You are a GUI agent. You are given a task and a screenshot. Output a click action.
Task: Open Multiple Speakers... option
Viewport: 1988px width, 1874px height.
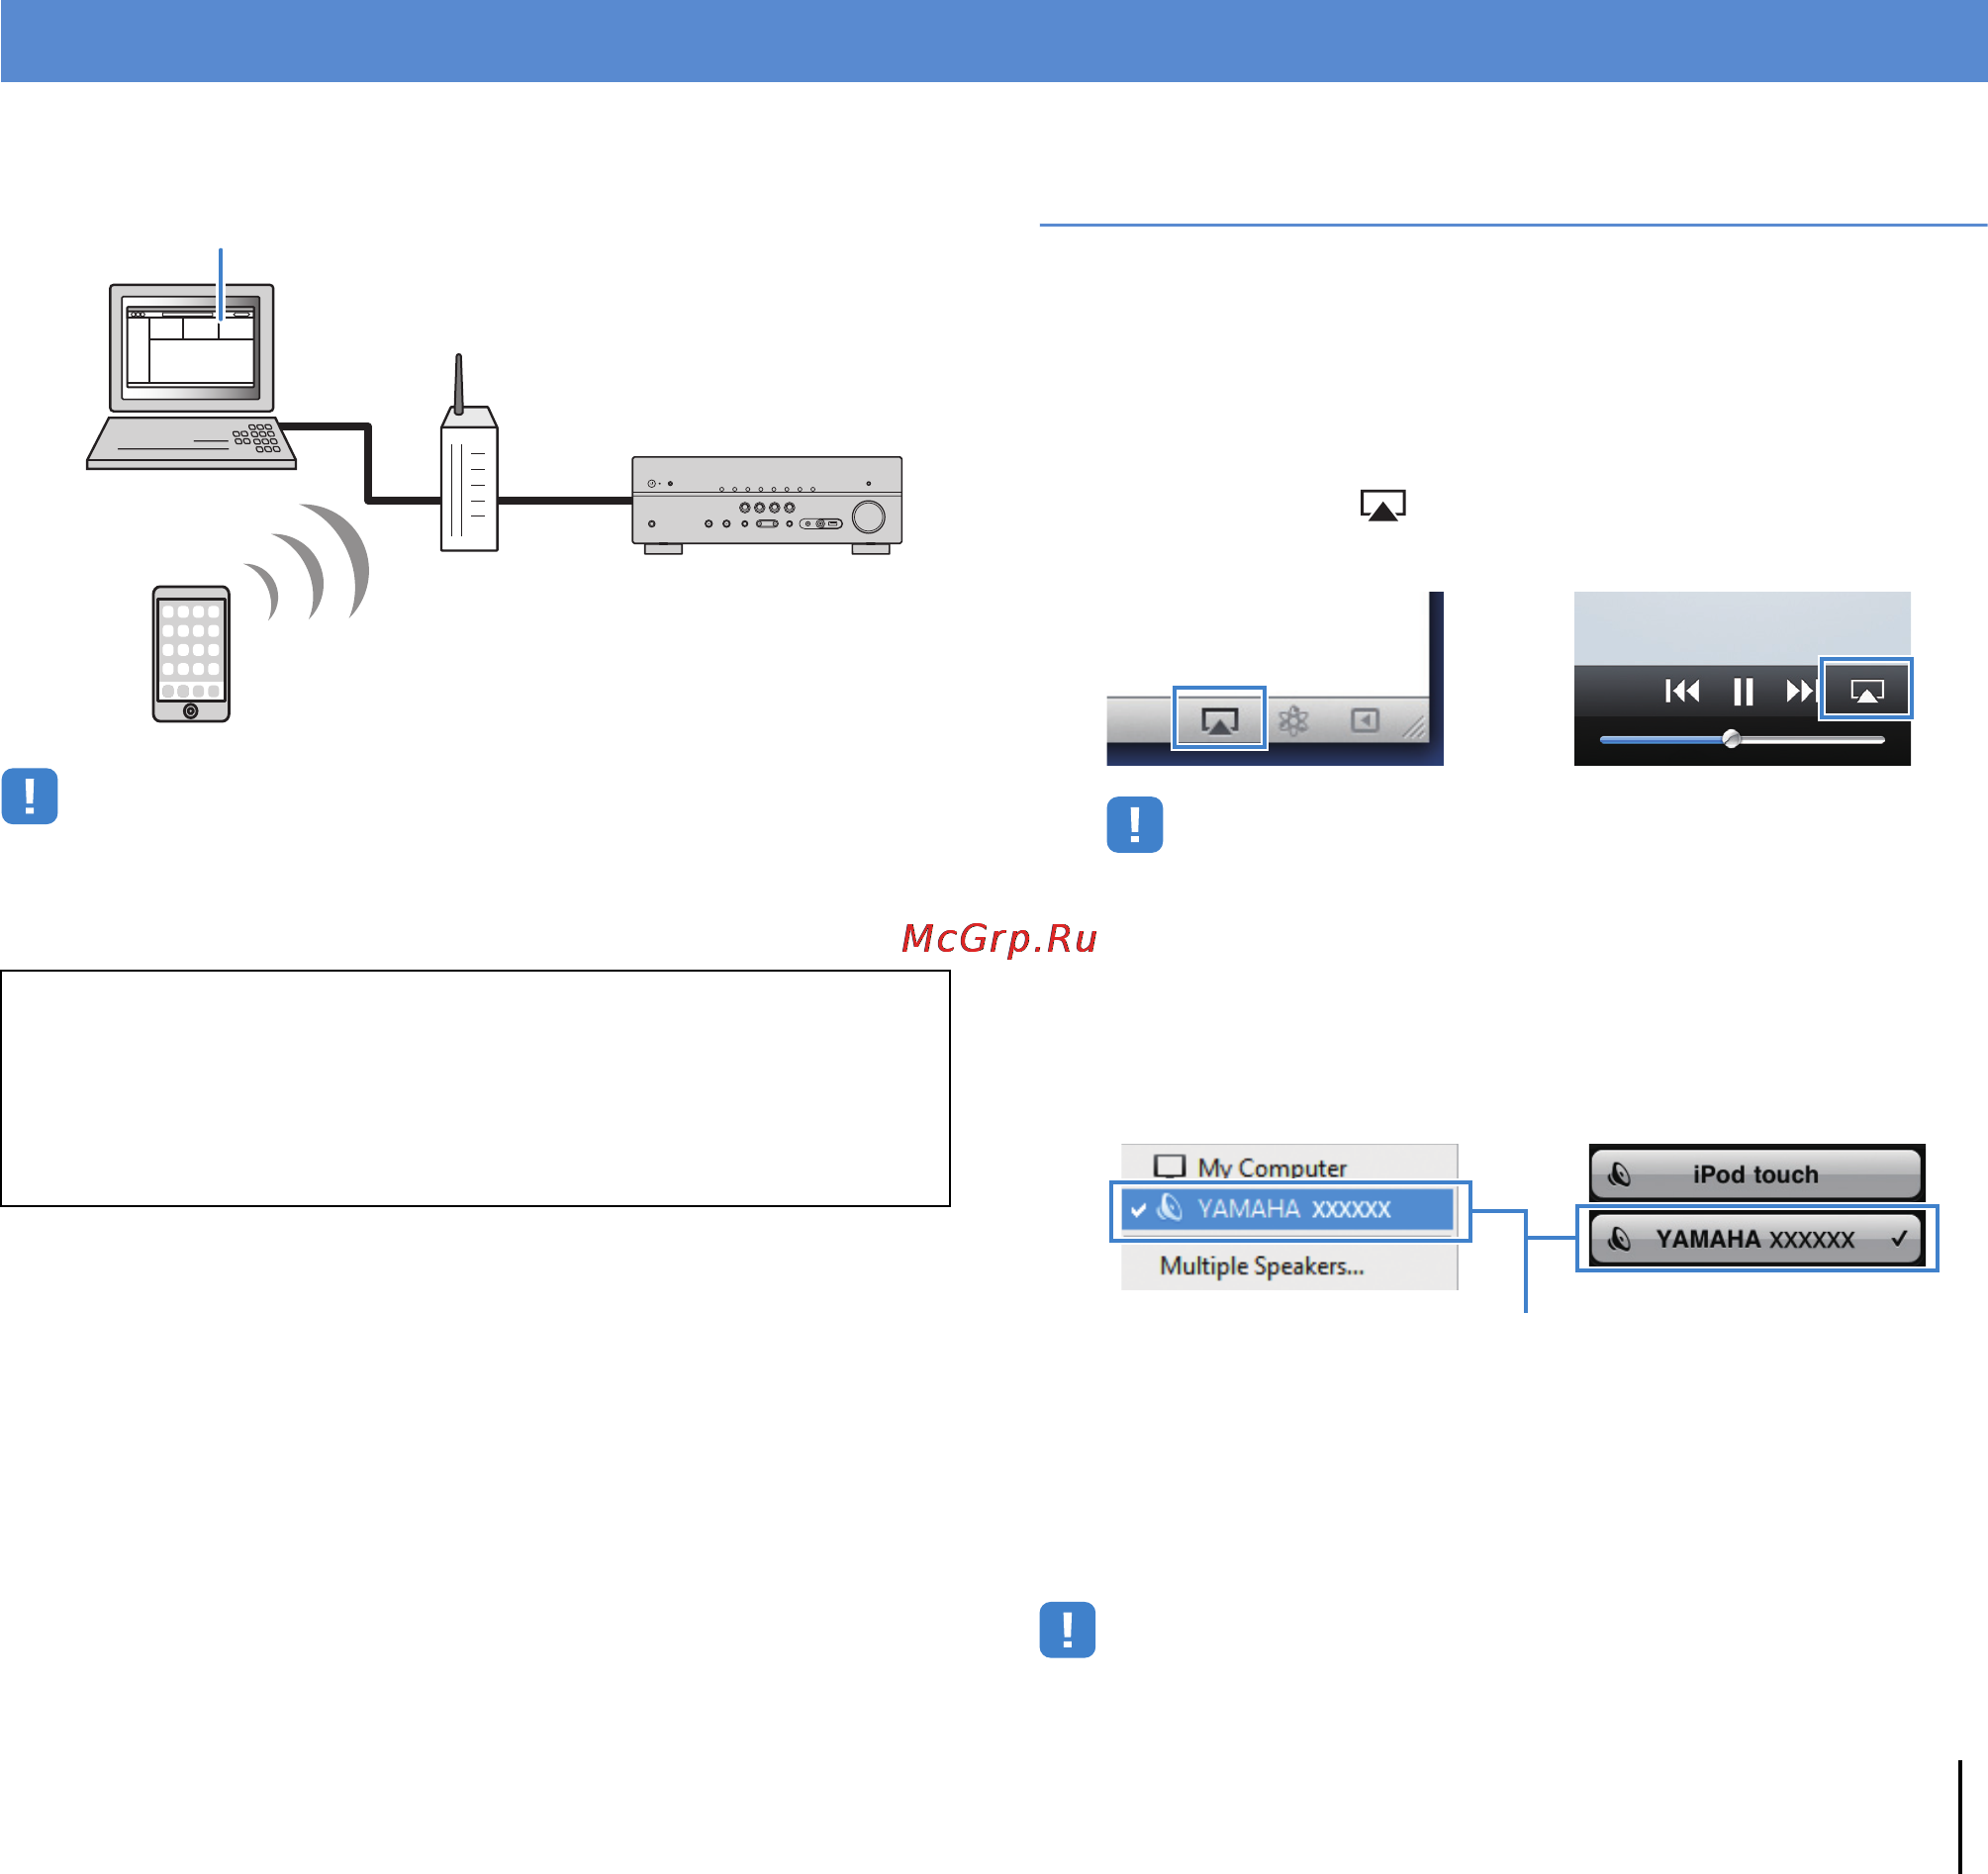1262,1266
